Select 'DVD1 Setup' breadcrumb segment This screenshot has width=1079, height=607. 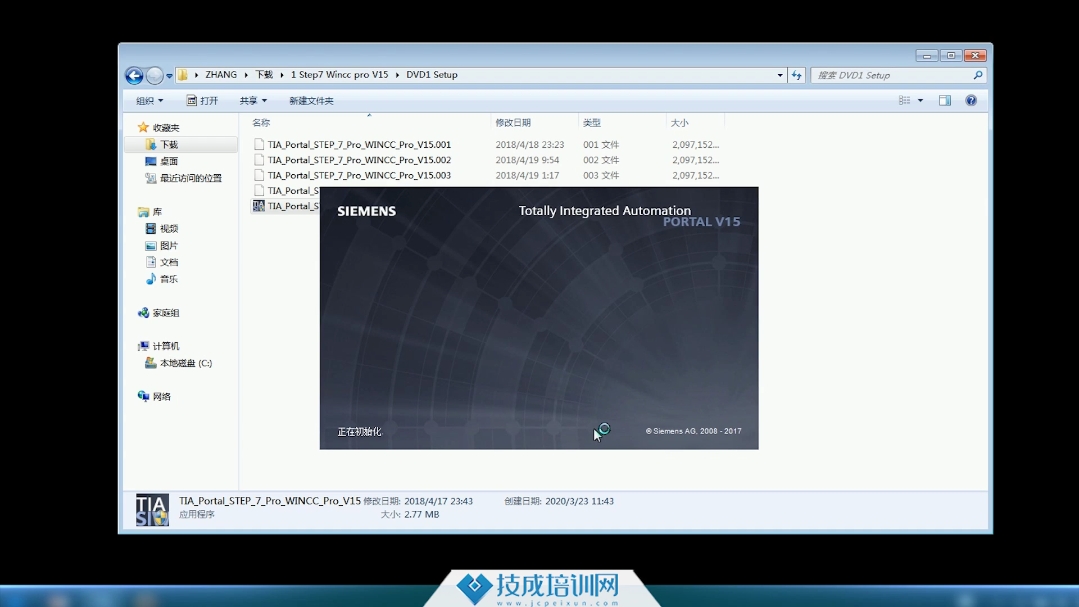click(x=431, y=75)
